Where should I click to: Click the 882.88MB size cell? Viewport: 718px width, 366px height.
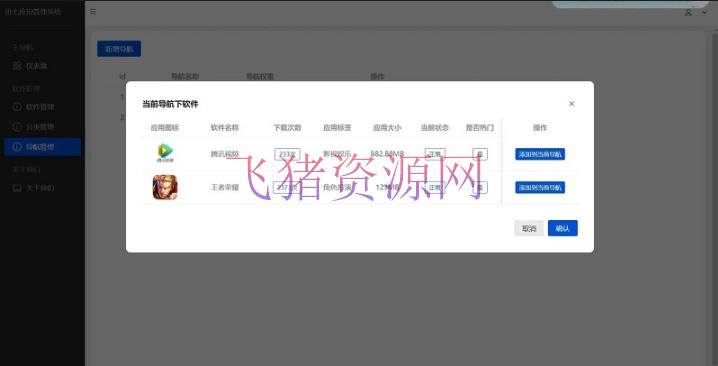click(387, 154)
